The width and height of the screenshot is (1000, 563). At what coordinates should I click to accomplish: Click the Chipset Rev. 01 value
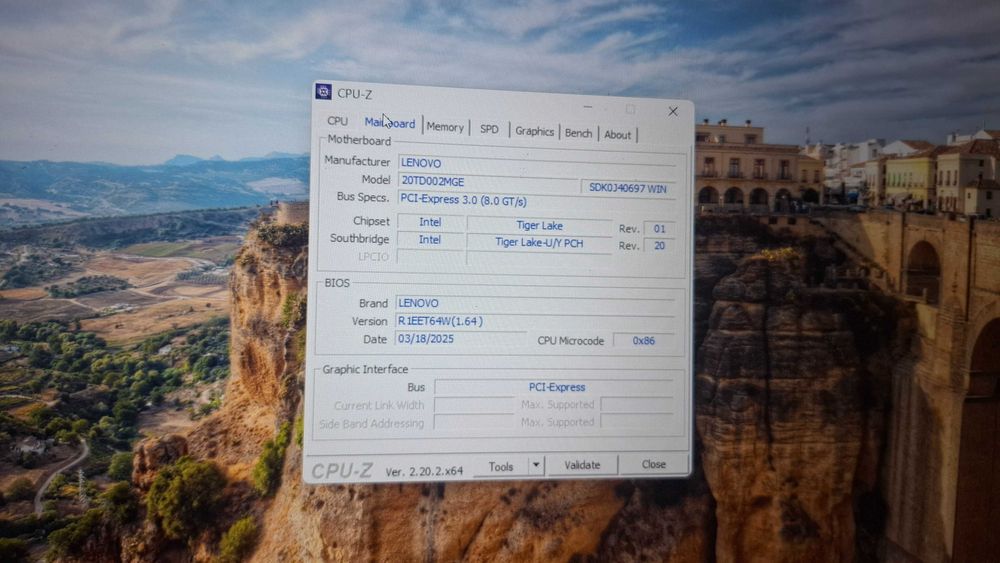pyautogui.click(x=659, y=228)
